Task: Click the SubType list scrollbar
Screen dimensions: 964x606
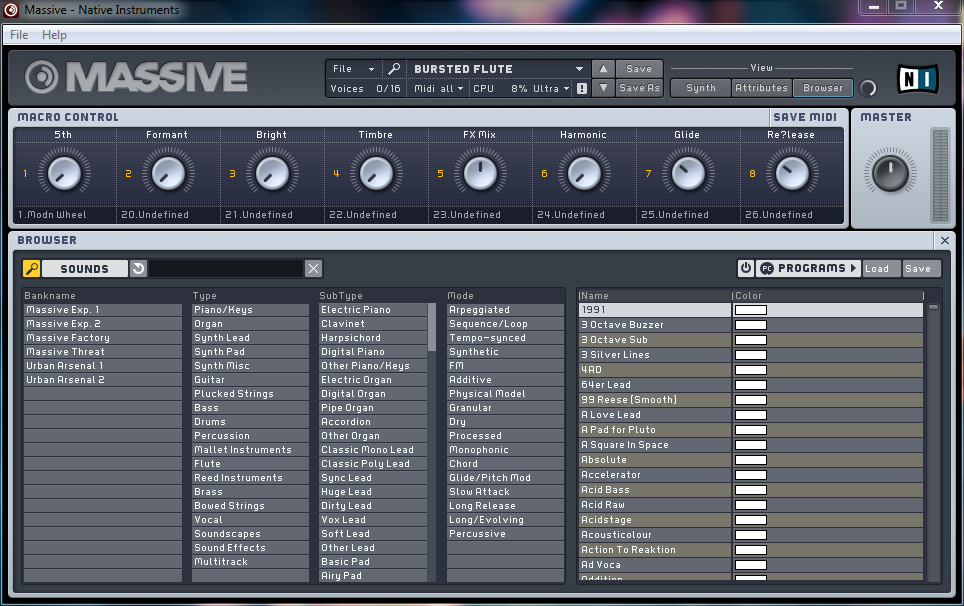Action: click(x=432, y=328)
